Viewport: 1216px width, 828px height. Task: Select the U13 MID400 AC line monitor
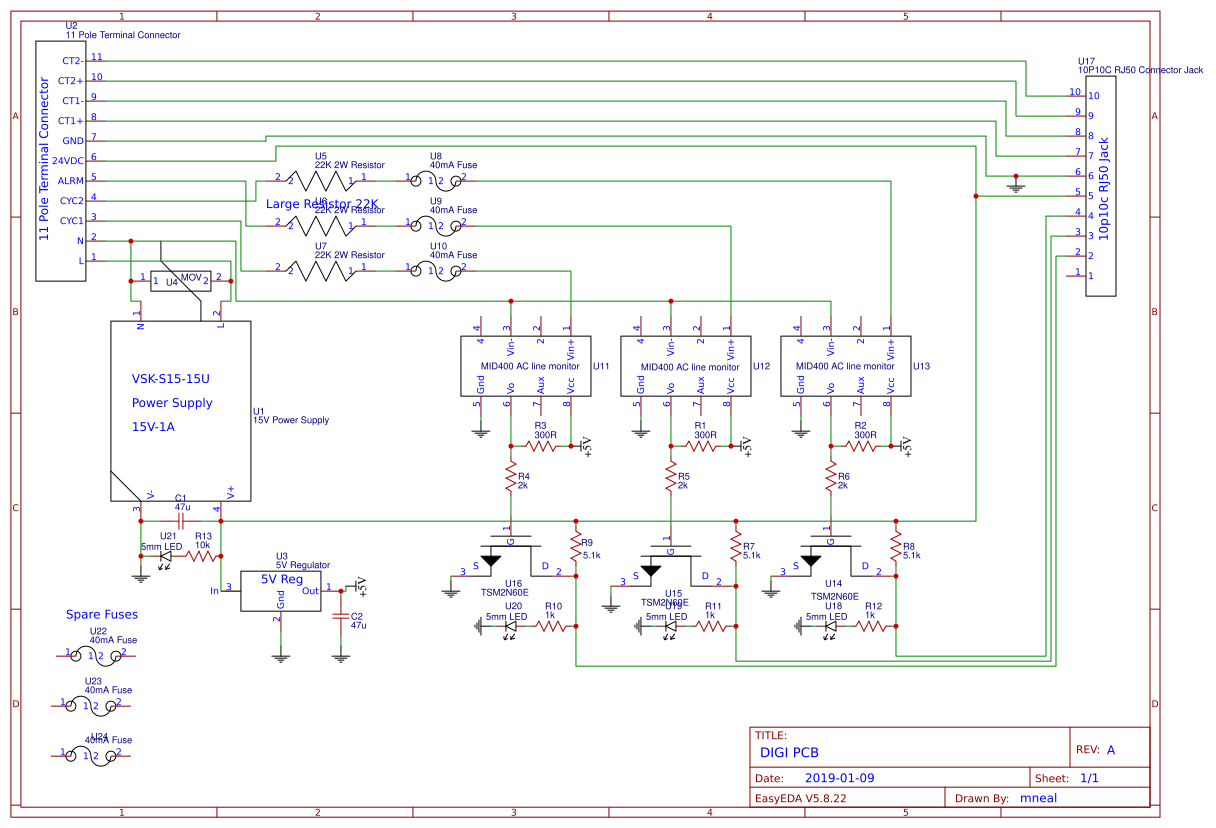tap(844, 366)
